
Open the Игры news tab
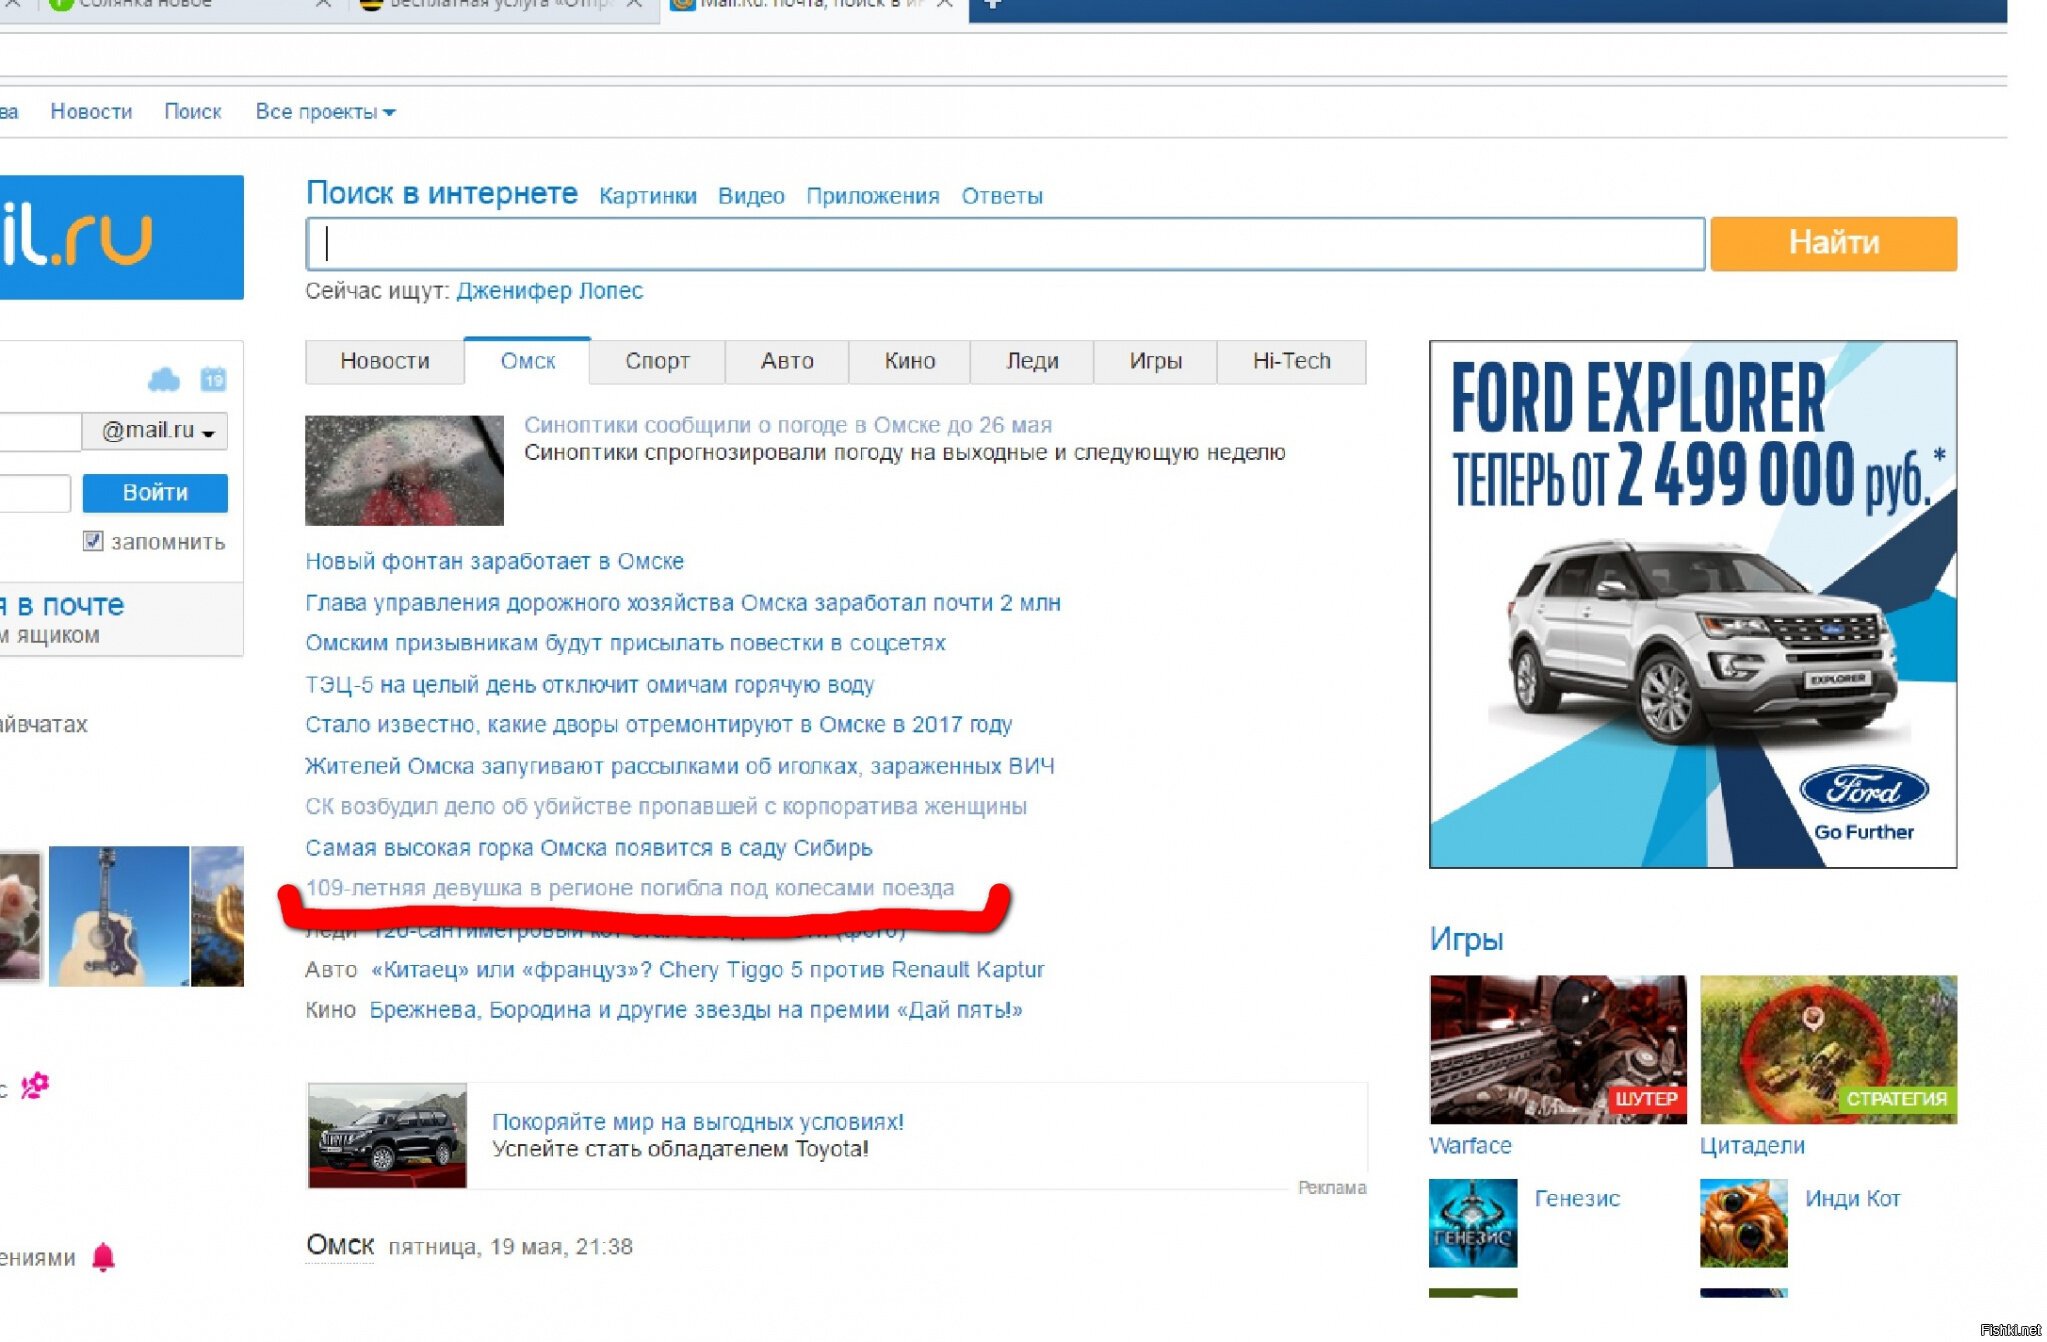point(1156,361)
